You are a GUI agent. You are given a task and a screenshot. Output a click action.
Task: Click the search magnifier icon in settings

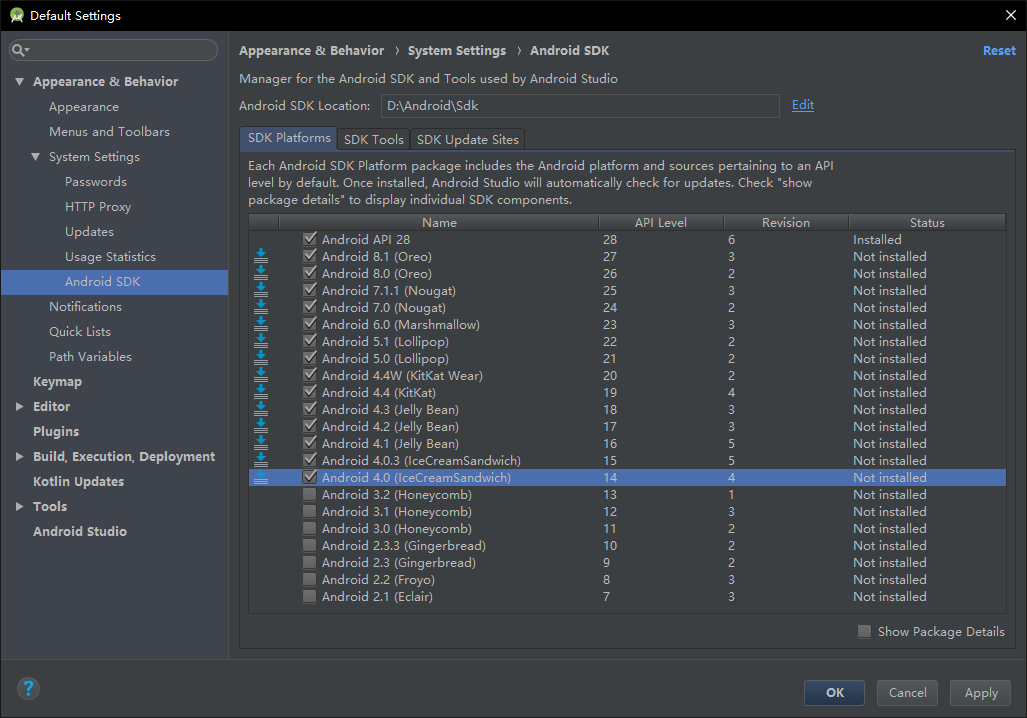tap(18, 50)
